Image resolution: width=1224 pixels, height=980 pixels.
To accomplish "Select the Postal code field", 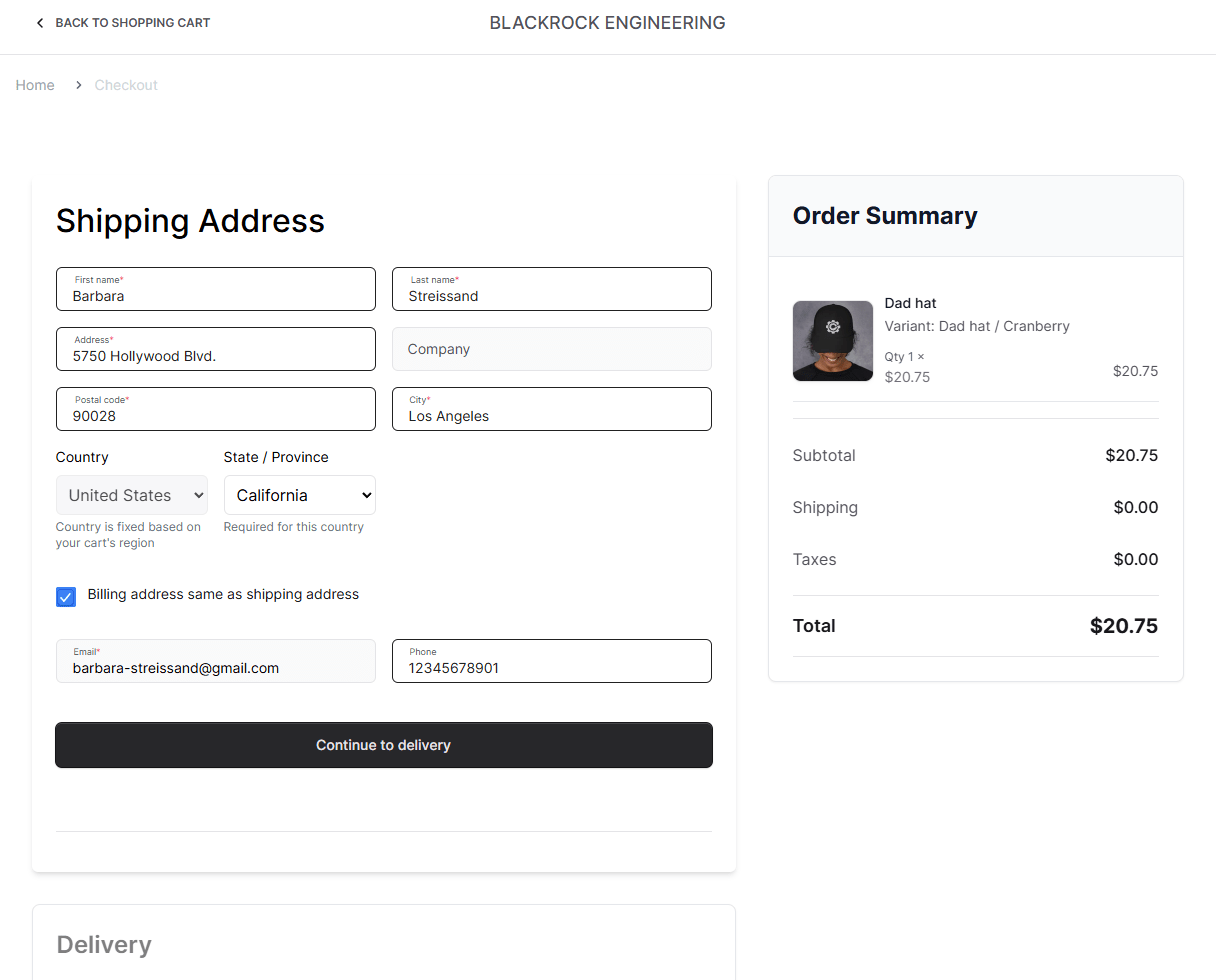I will pos(216,416).
